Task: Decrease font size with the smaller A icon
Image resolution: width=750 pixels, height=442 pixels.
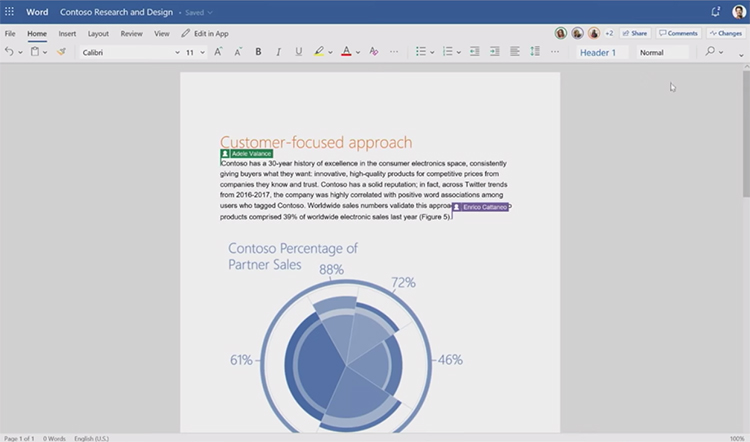Action: pyautogui.click(x=238, y=52)
